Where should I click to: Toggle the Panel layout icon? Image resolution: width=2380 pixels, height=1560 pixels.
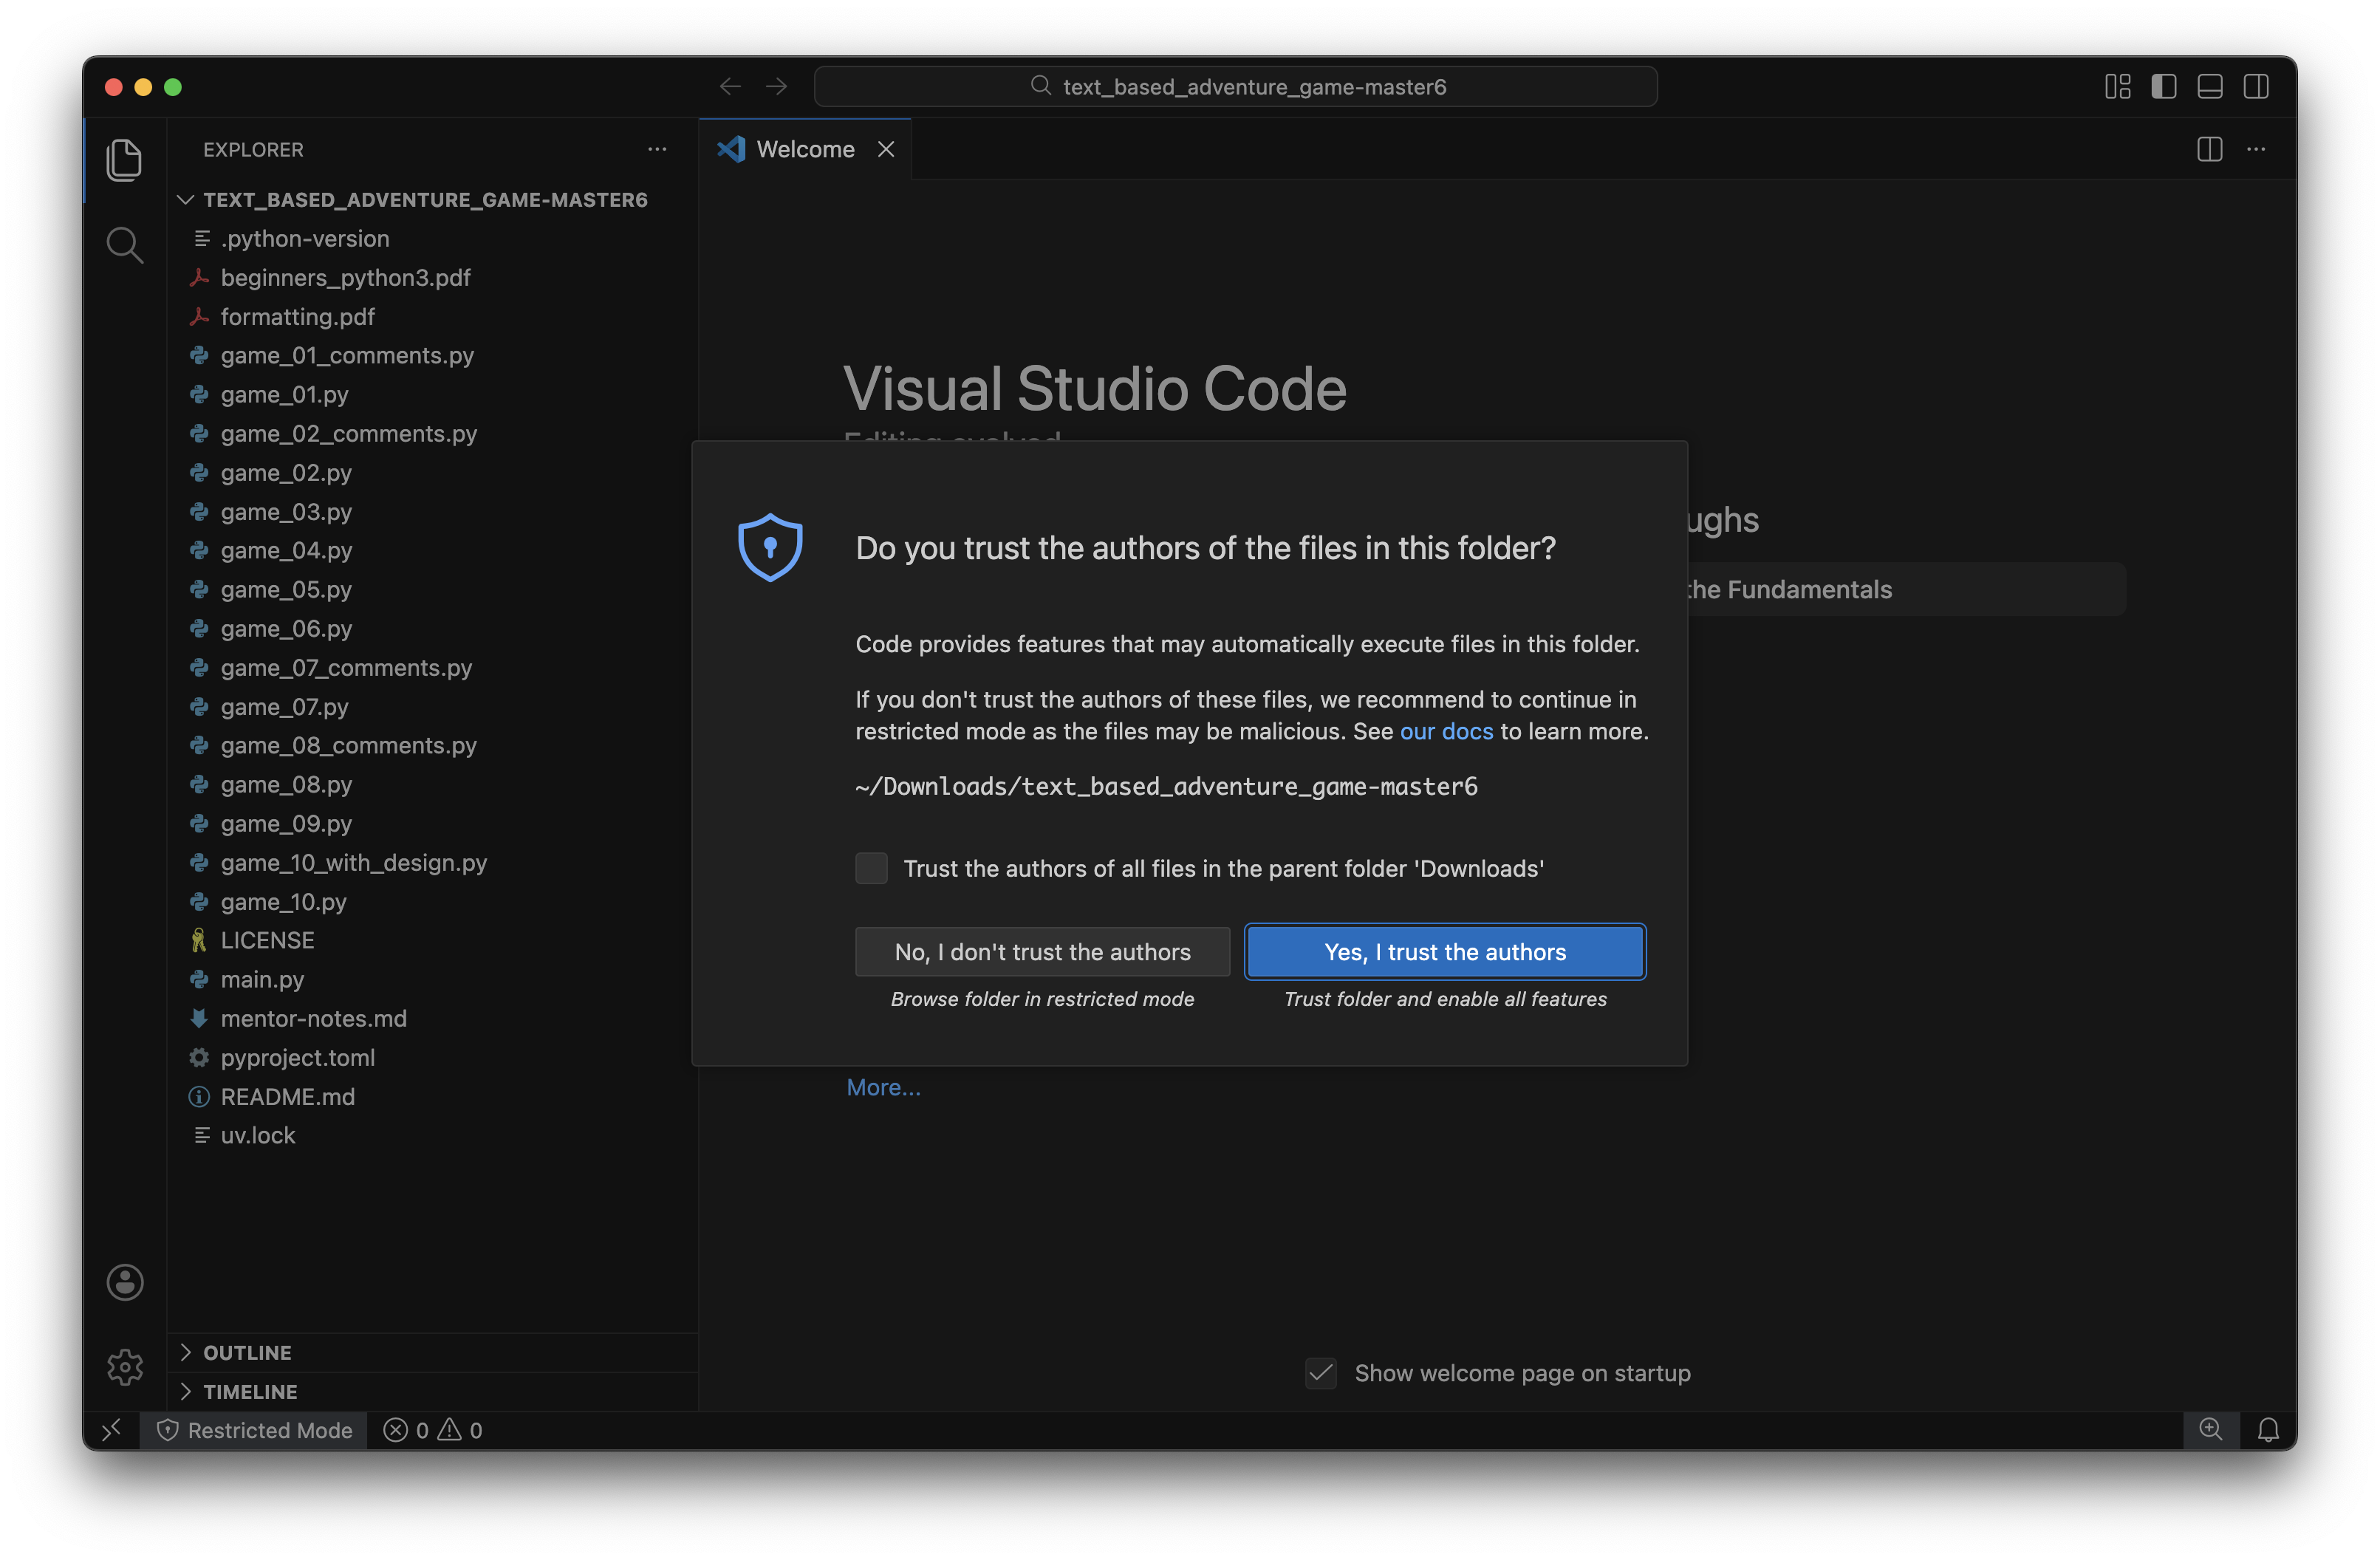tap(2209, 87)
